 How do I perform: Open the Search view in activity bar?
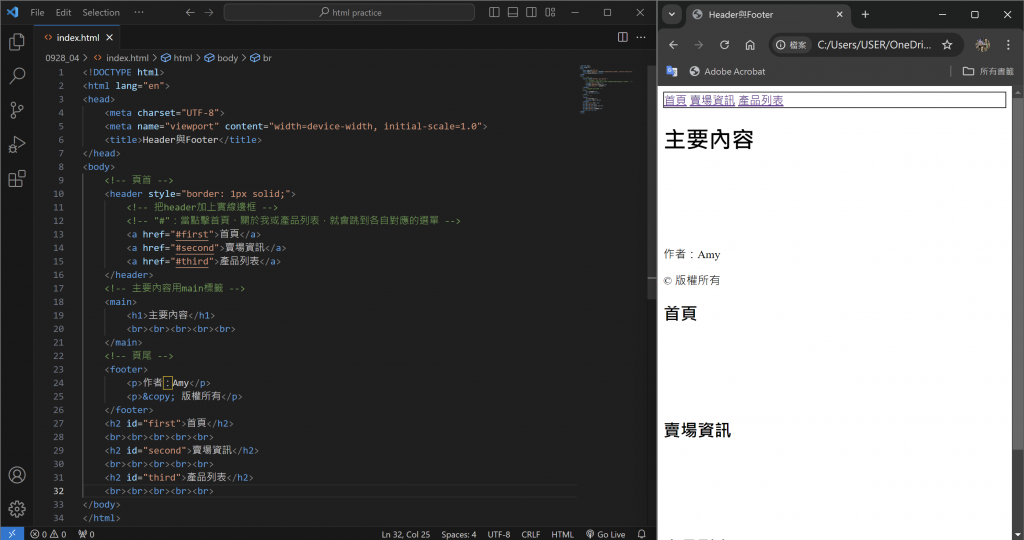tap(17, 76)
